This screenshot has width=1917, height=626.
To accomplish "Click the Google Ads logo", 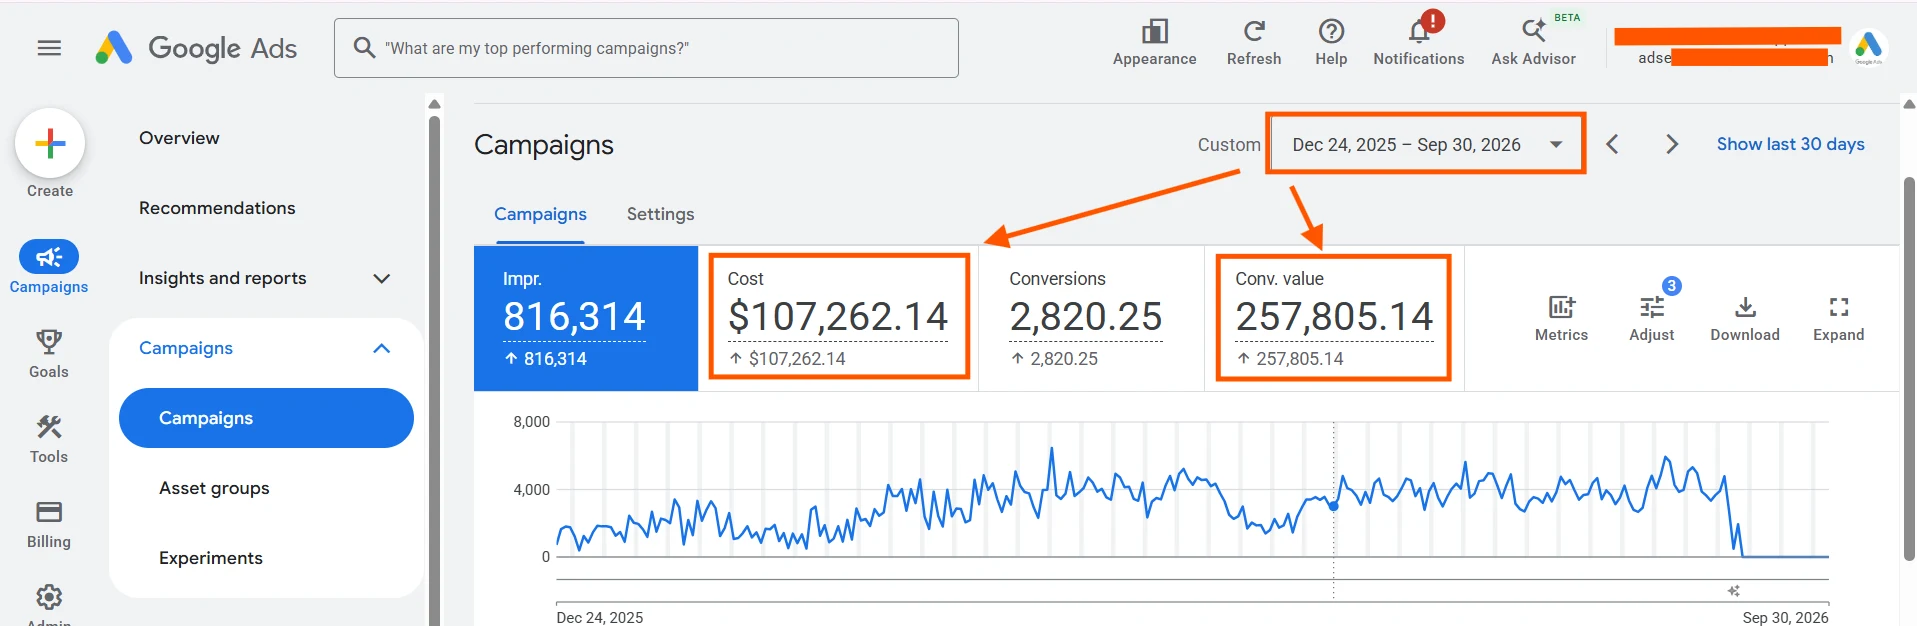I will click(196, 48).
